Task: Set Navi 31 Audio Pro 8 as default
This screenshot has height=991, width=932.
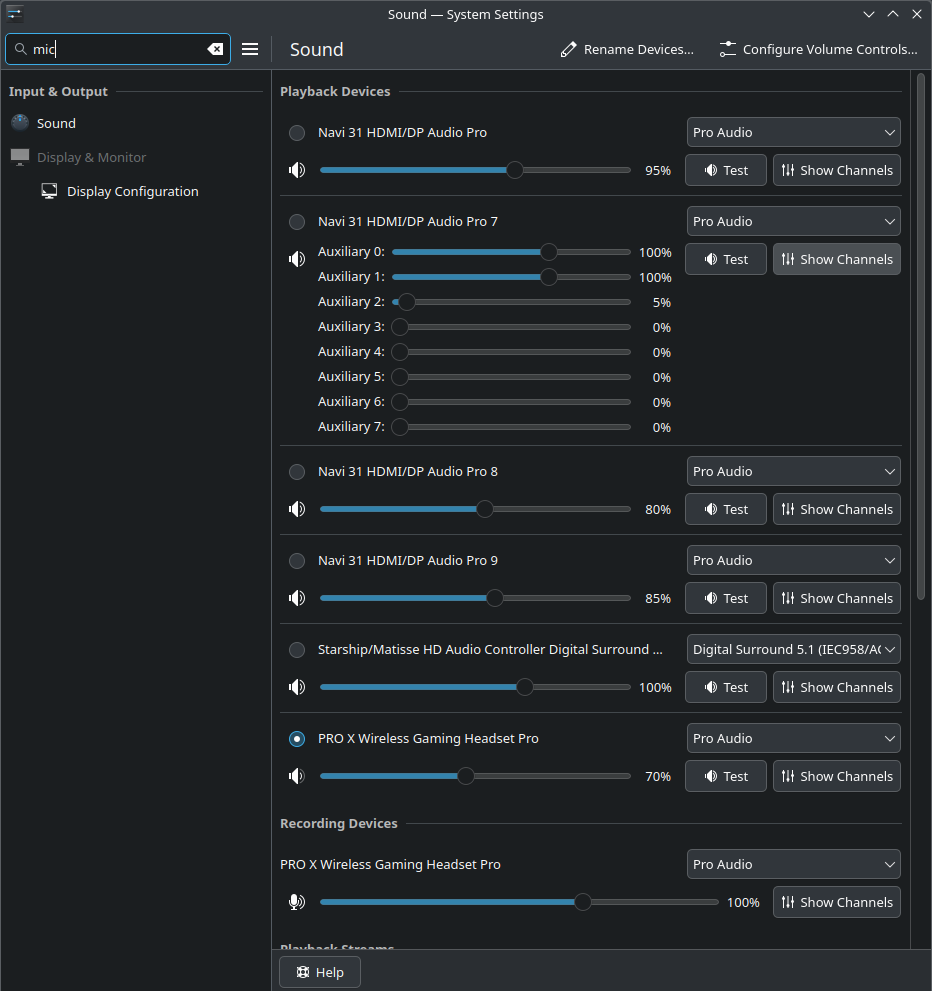Action: [x=297, y=472]
